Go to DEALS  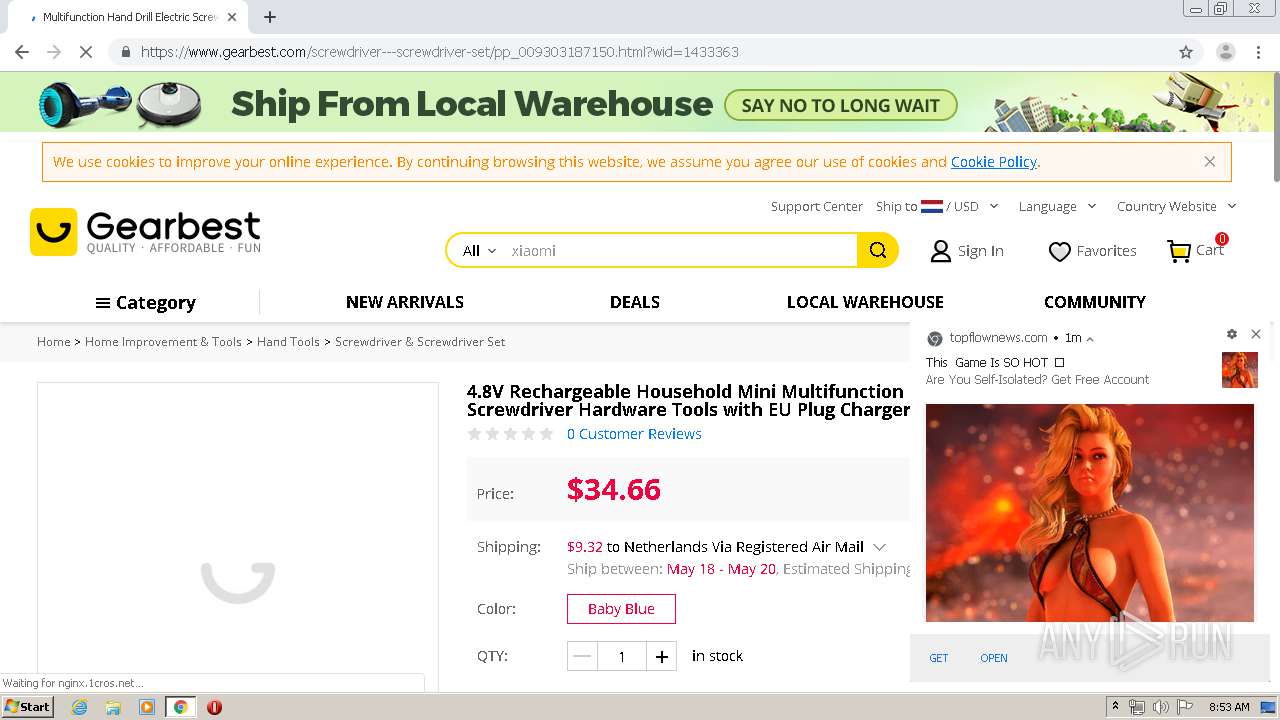click(635, 302)
